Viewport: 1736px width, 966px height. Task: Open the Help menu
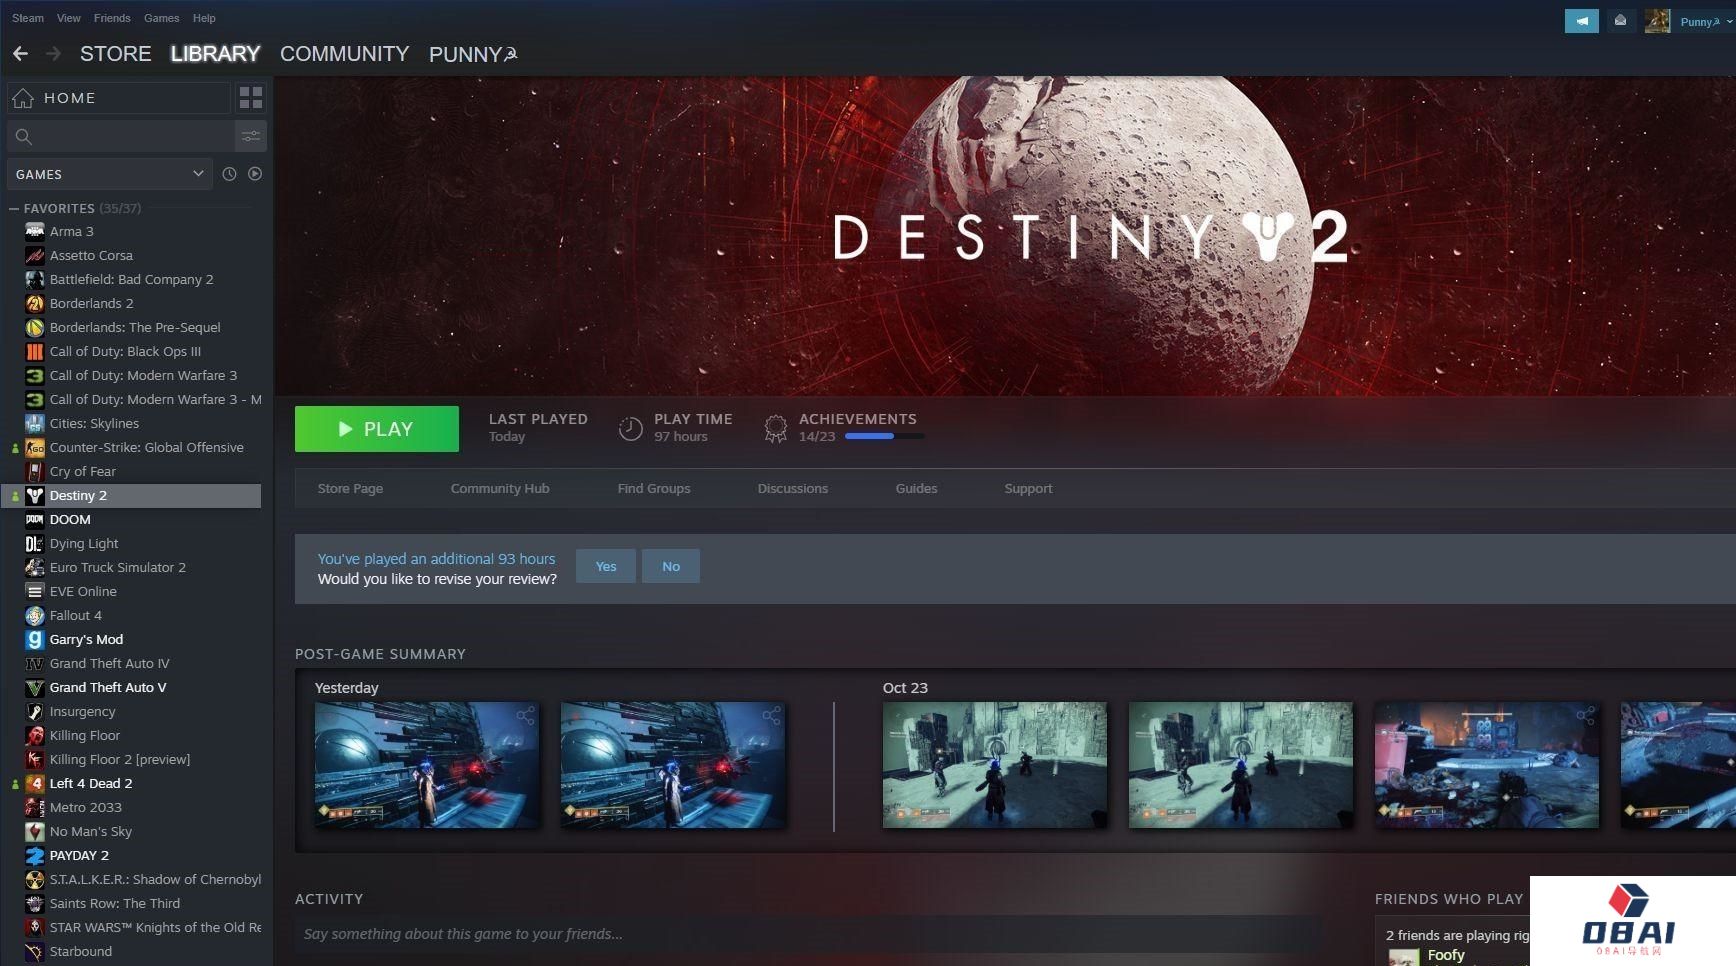(x=204, y=18)
